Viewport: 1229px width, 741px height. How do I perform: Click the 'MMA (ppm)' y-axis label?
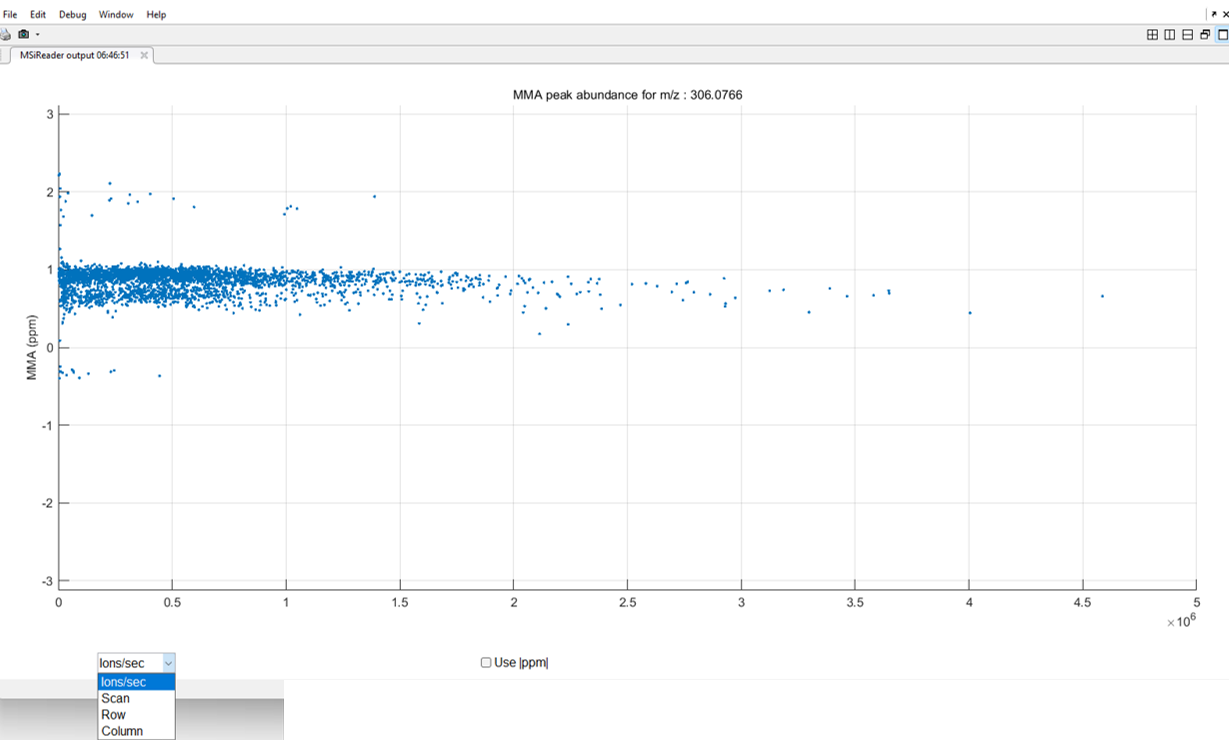pos(31,347)
